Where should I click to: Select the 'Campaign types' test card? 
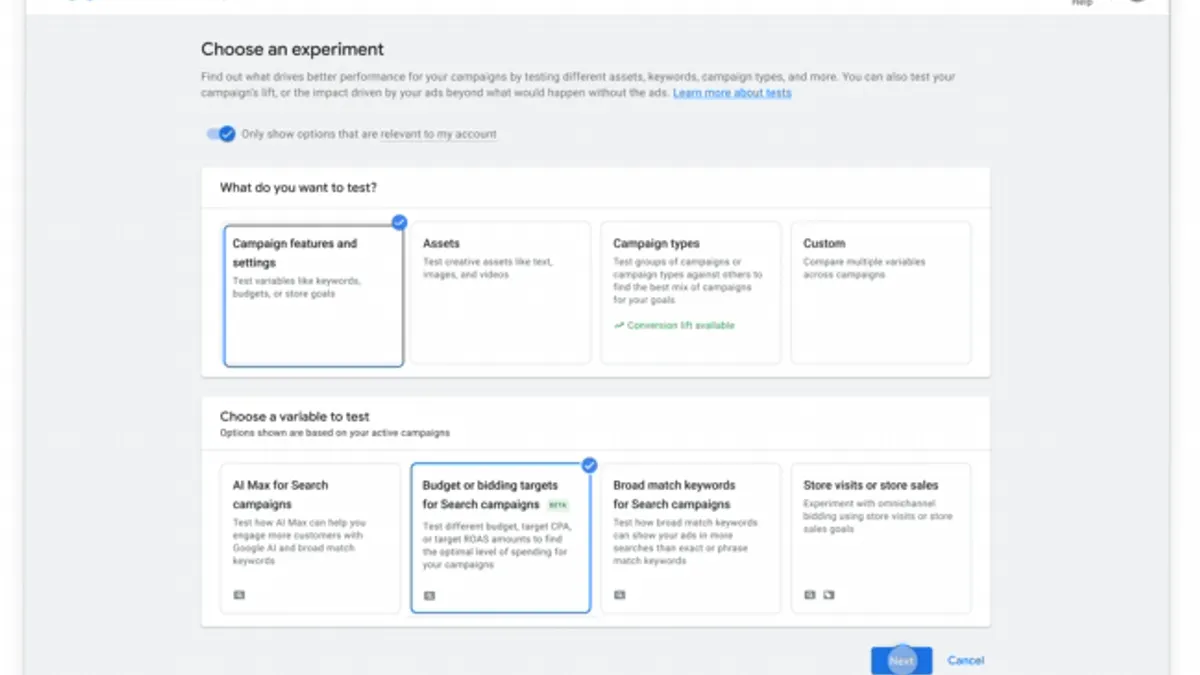coord(690,292)
